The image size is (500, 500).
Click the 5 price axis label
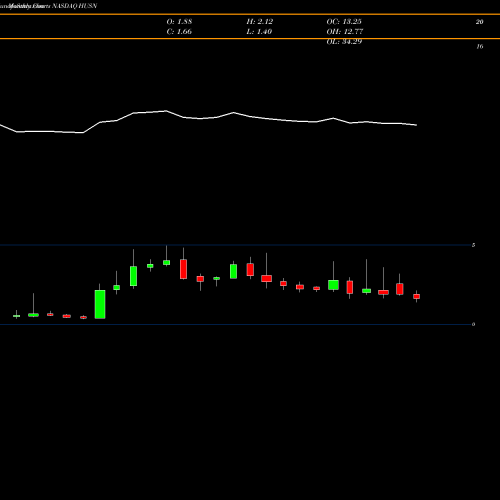[473, 245]
